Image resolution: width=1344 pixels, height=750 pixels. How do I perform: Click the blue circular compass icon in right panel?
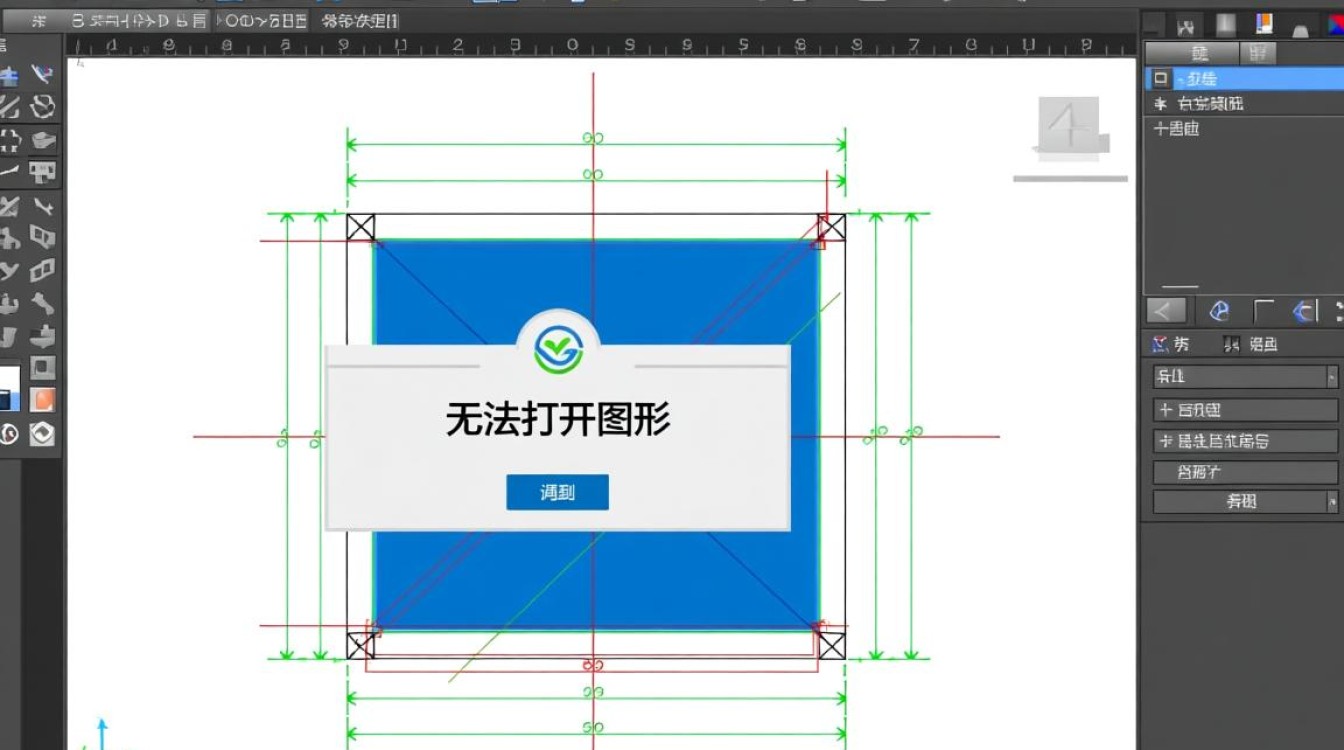coord(1218,311)
